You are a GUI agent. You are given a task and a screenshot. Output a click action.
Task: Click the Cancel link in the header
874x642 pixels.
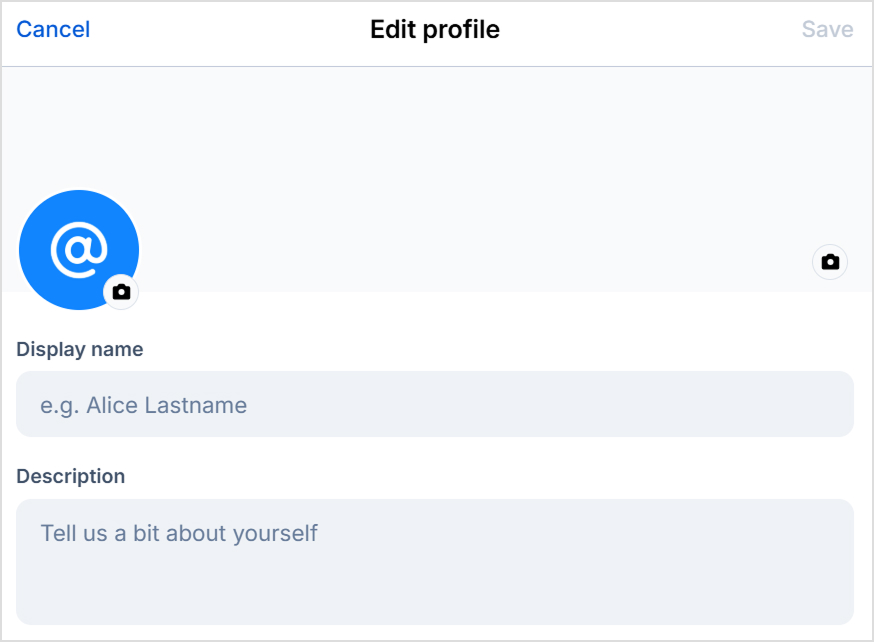coord(52,29)
